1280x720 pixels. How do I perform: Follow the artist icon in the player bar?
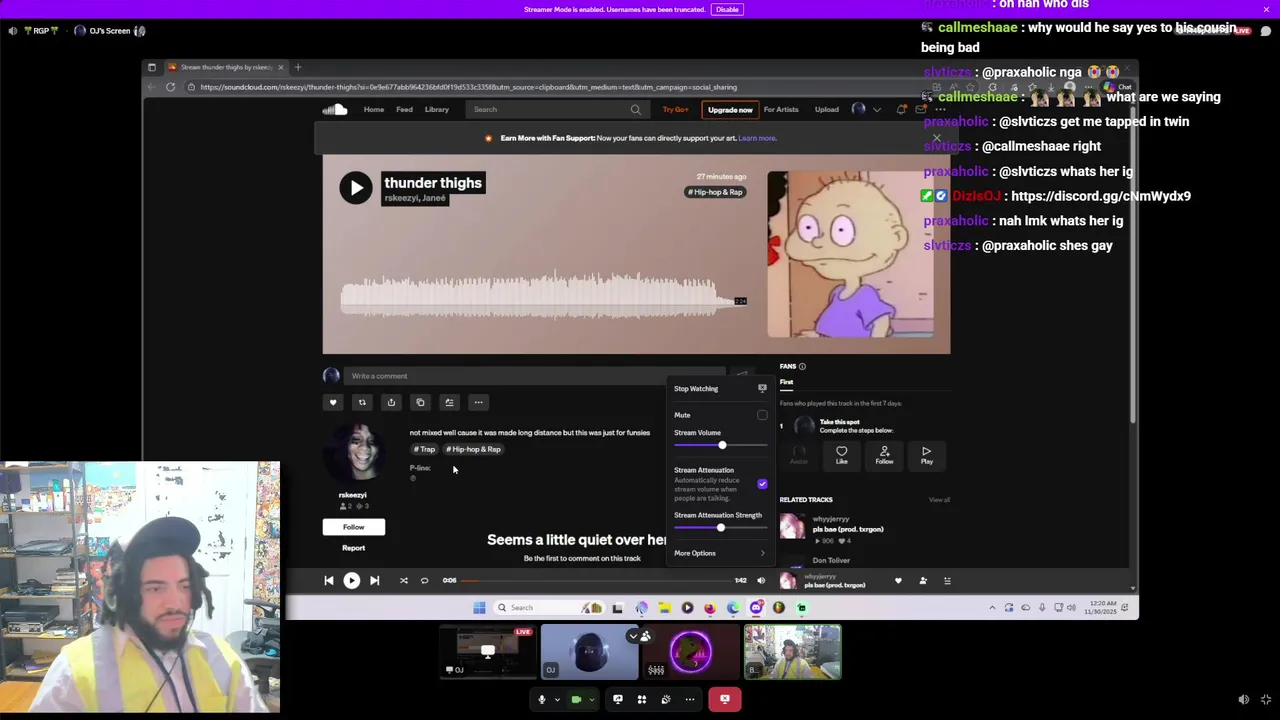coord(923,581)
